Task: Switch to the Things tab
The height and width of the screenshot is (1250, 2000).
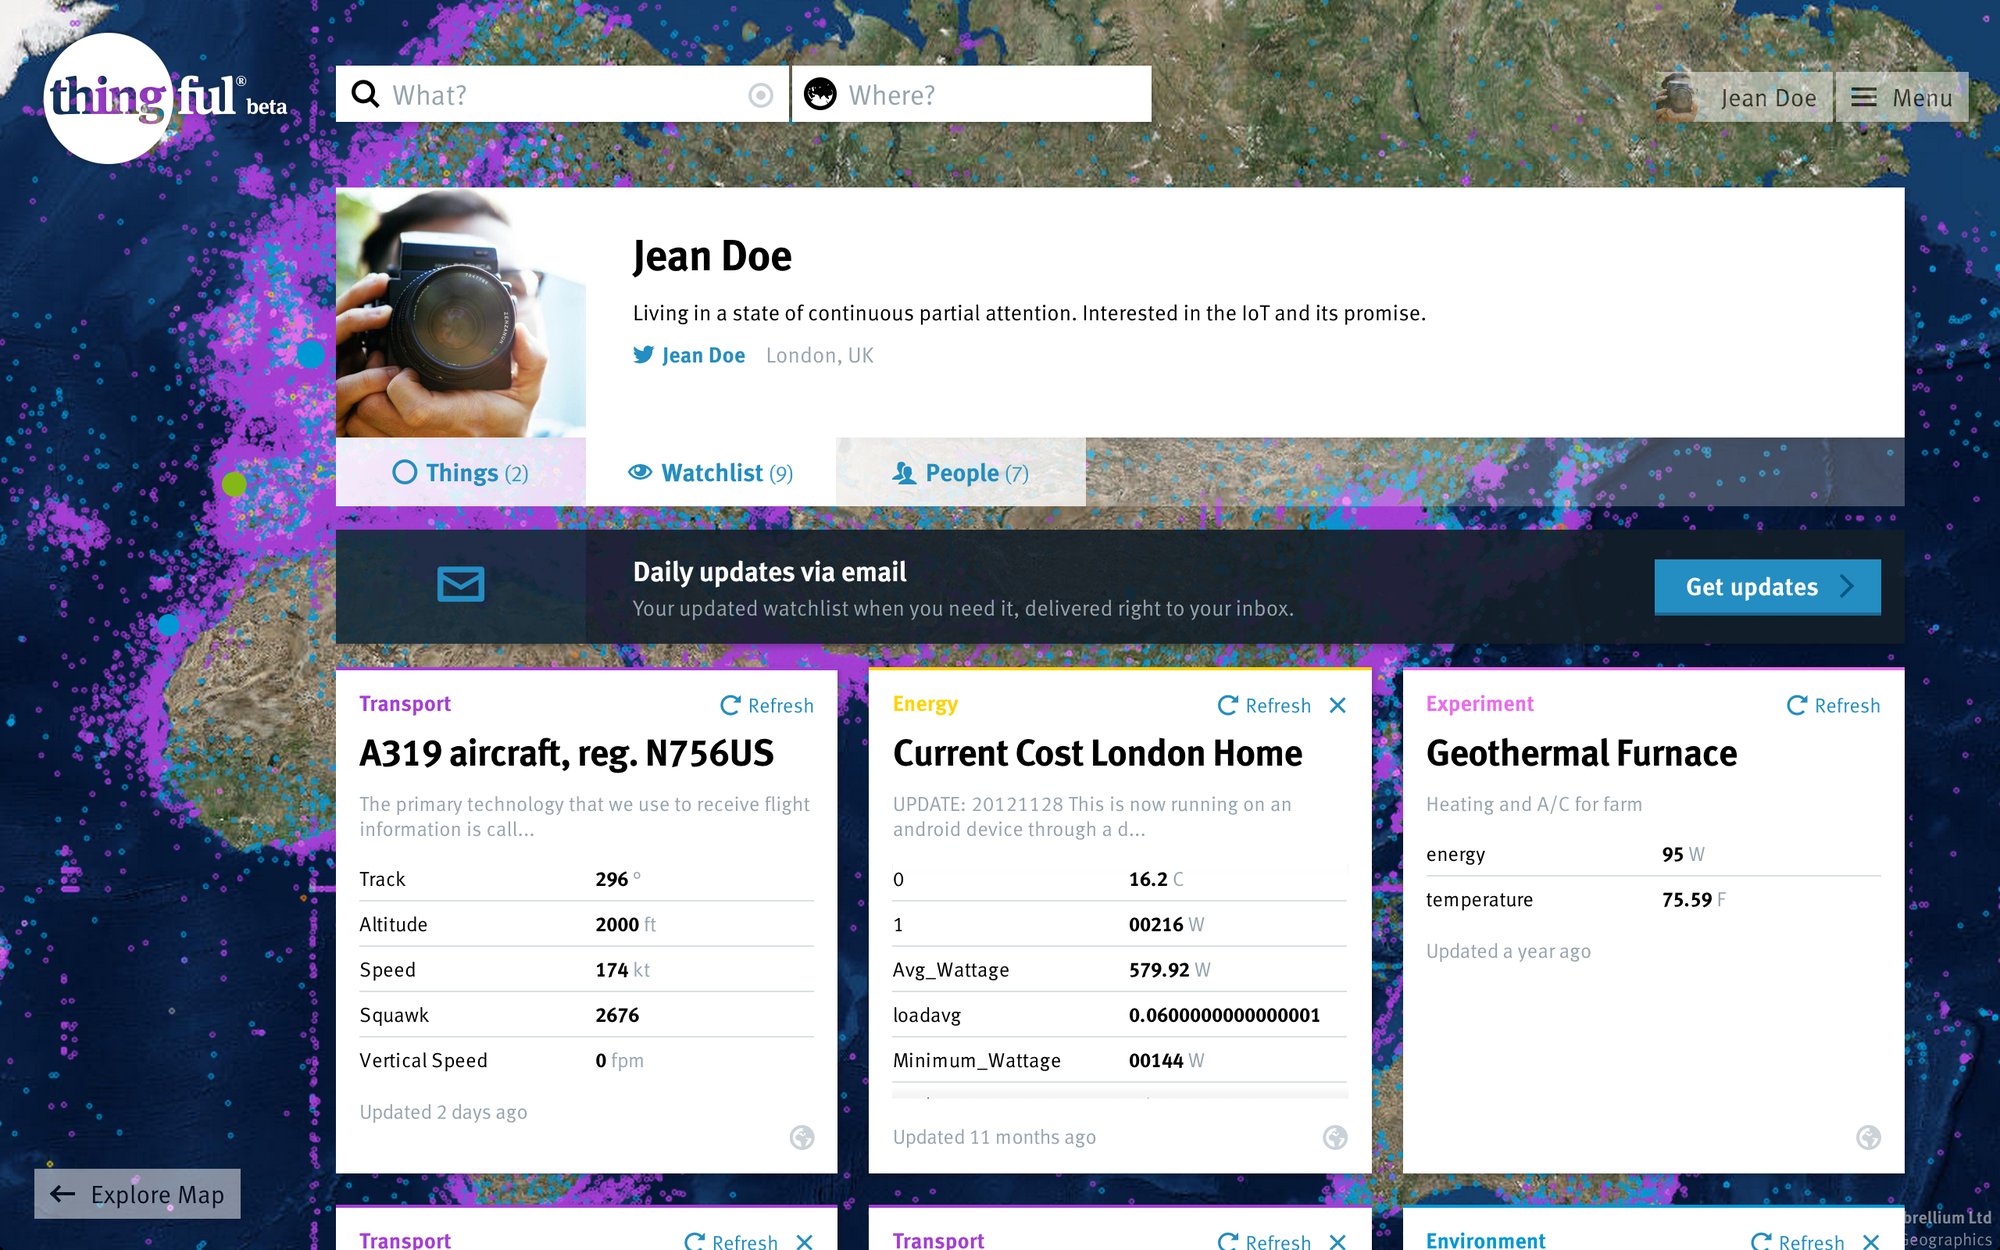Action: point(461,472)
